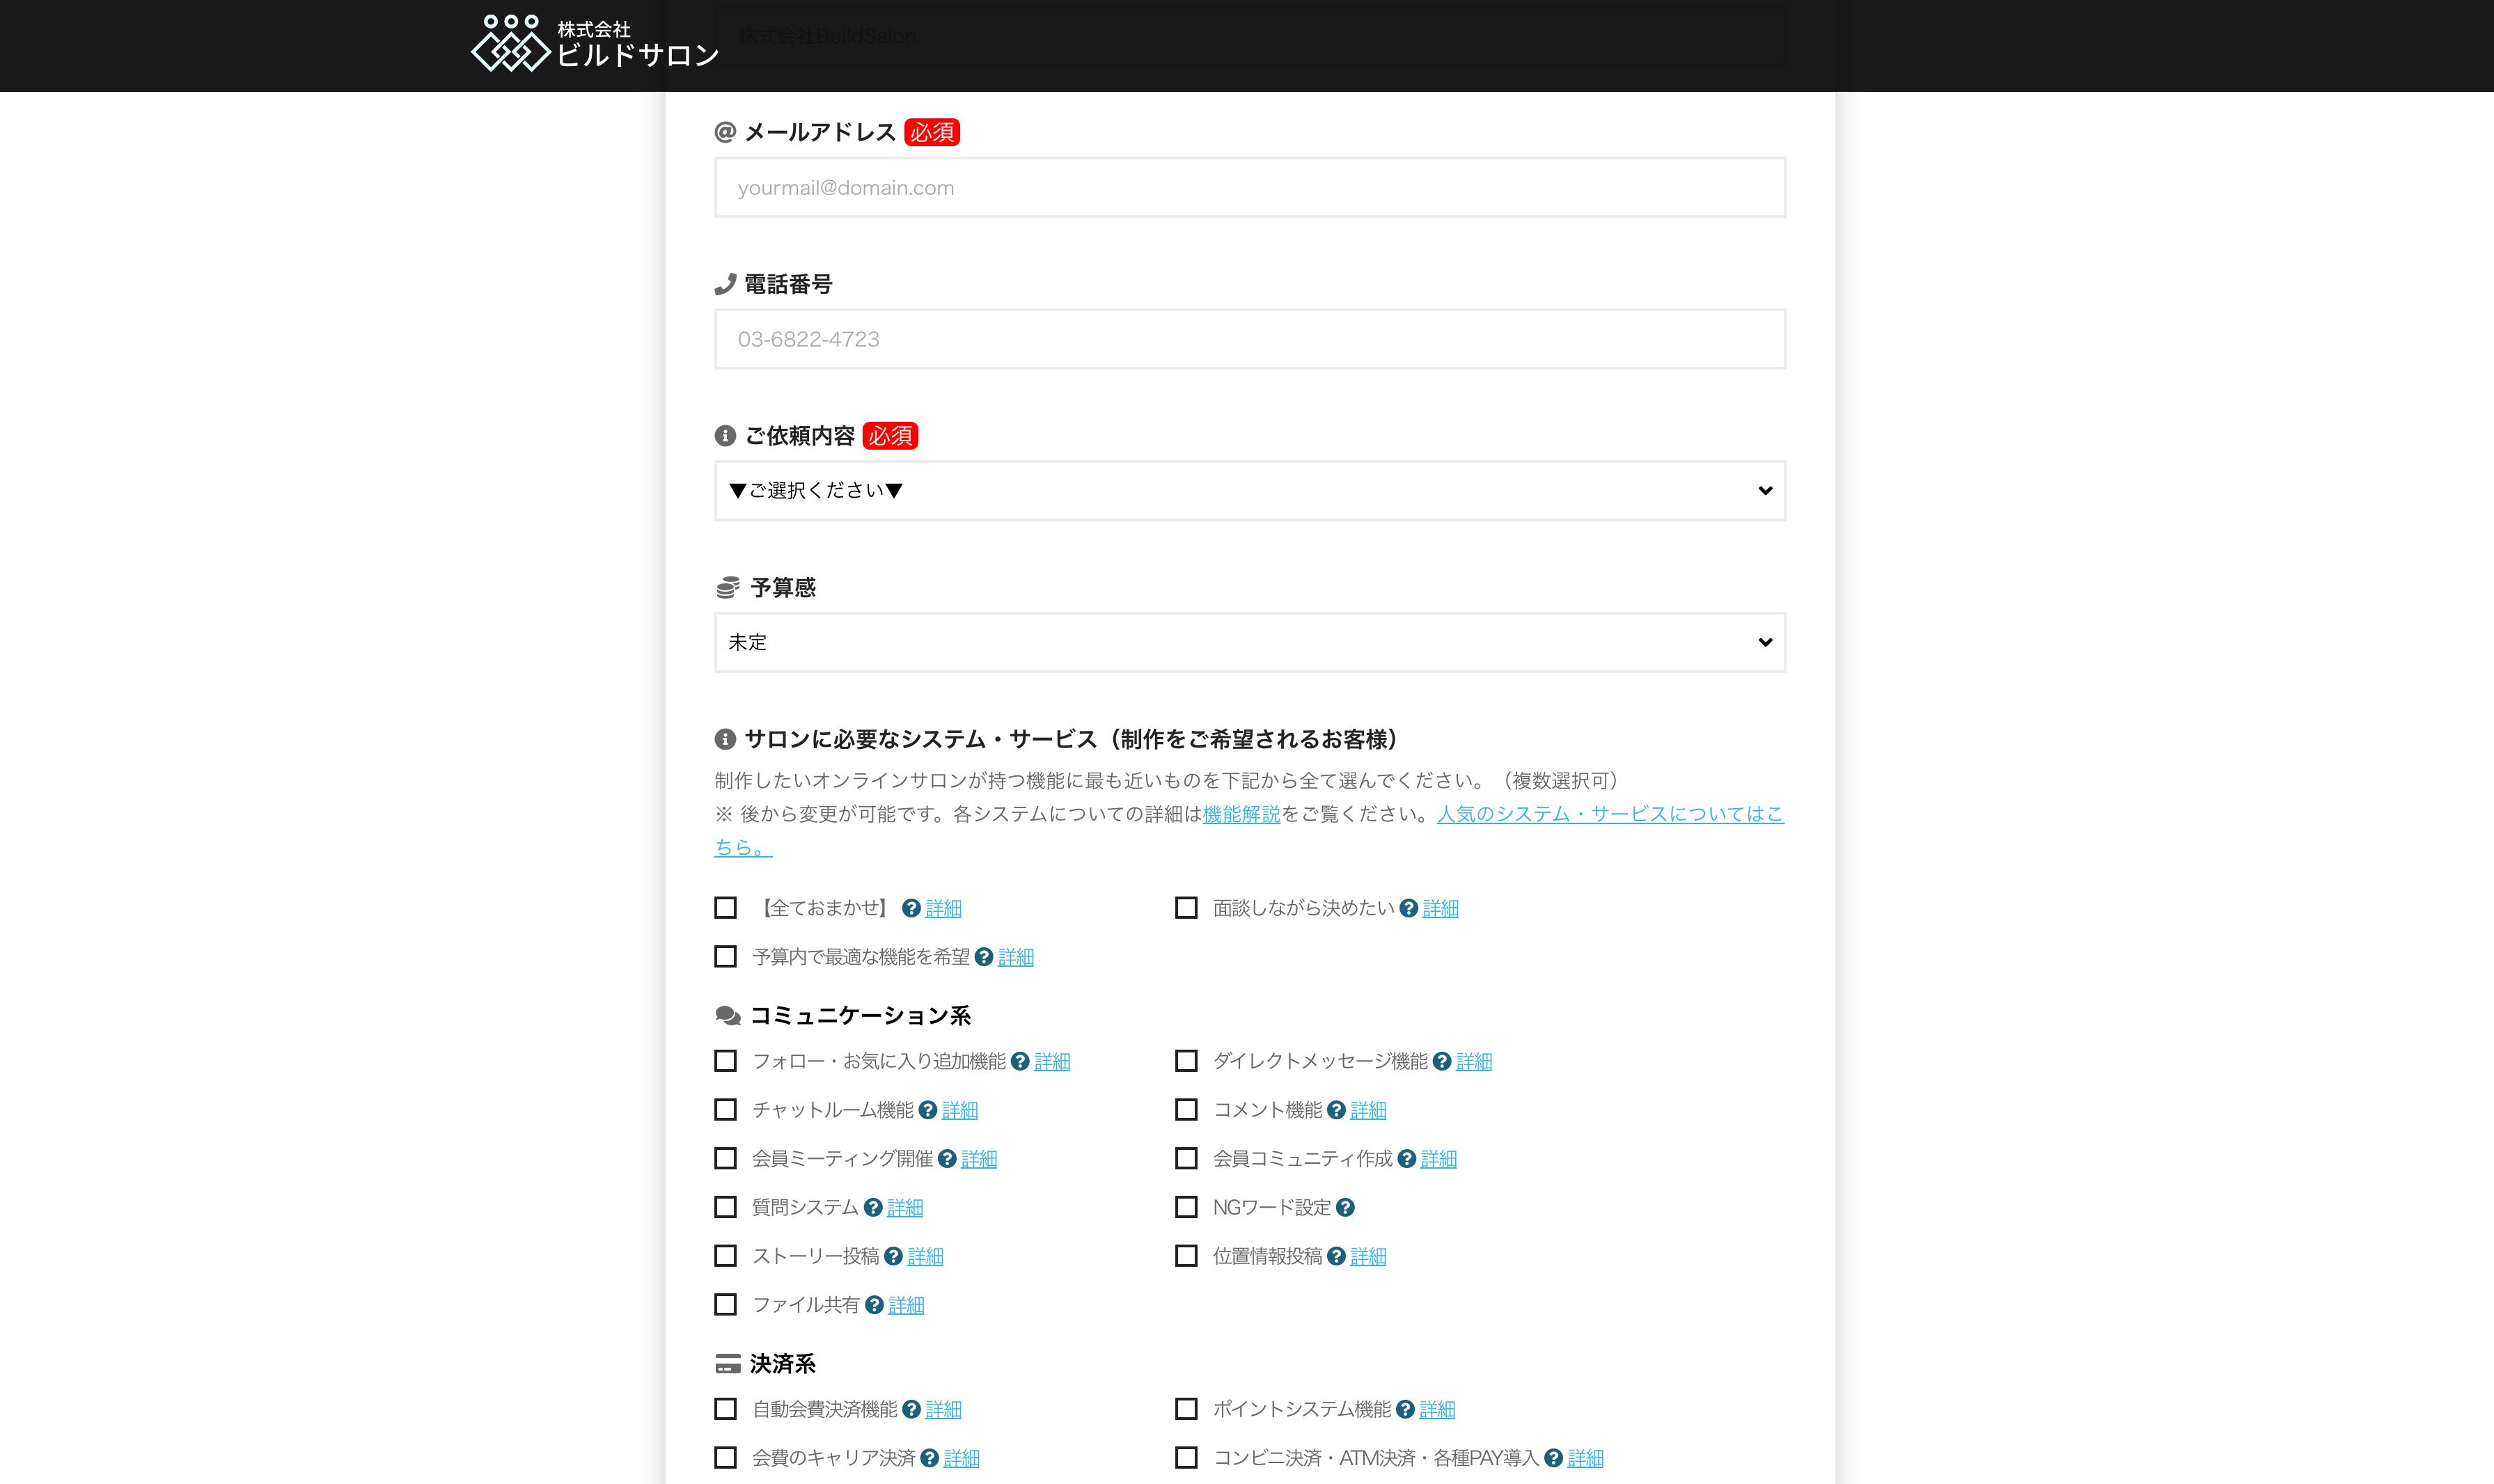Click the email address input field
The width and height of the screenshot is (2494, 1484).
pyautogui.click(x=1249, y=187)
